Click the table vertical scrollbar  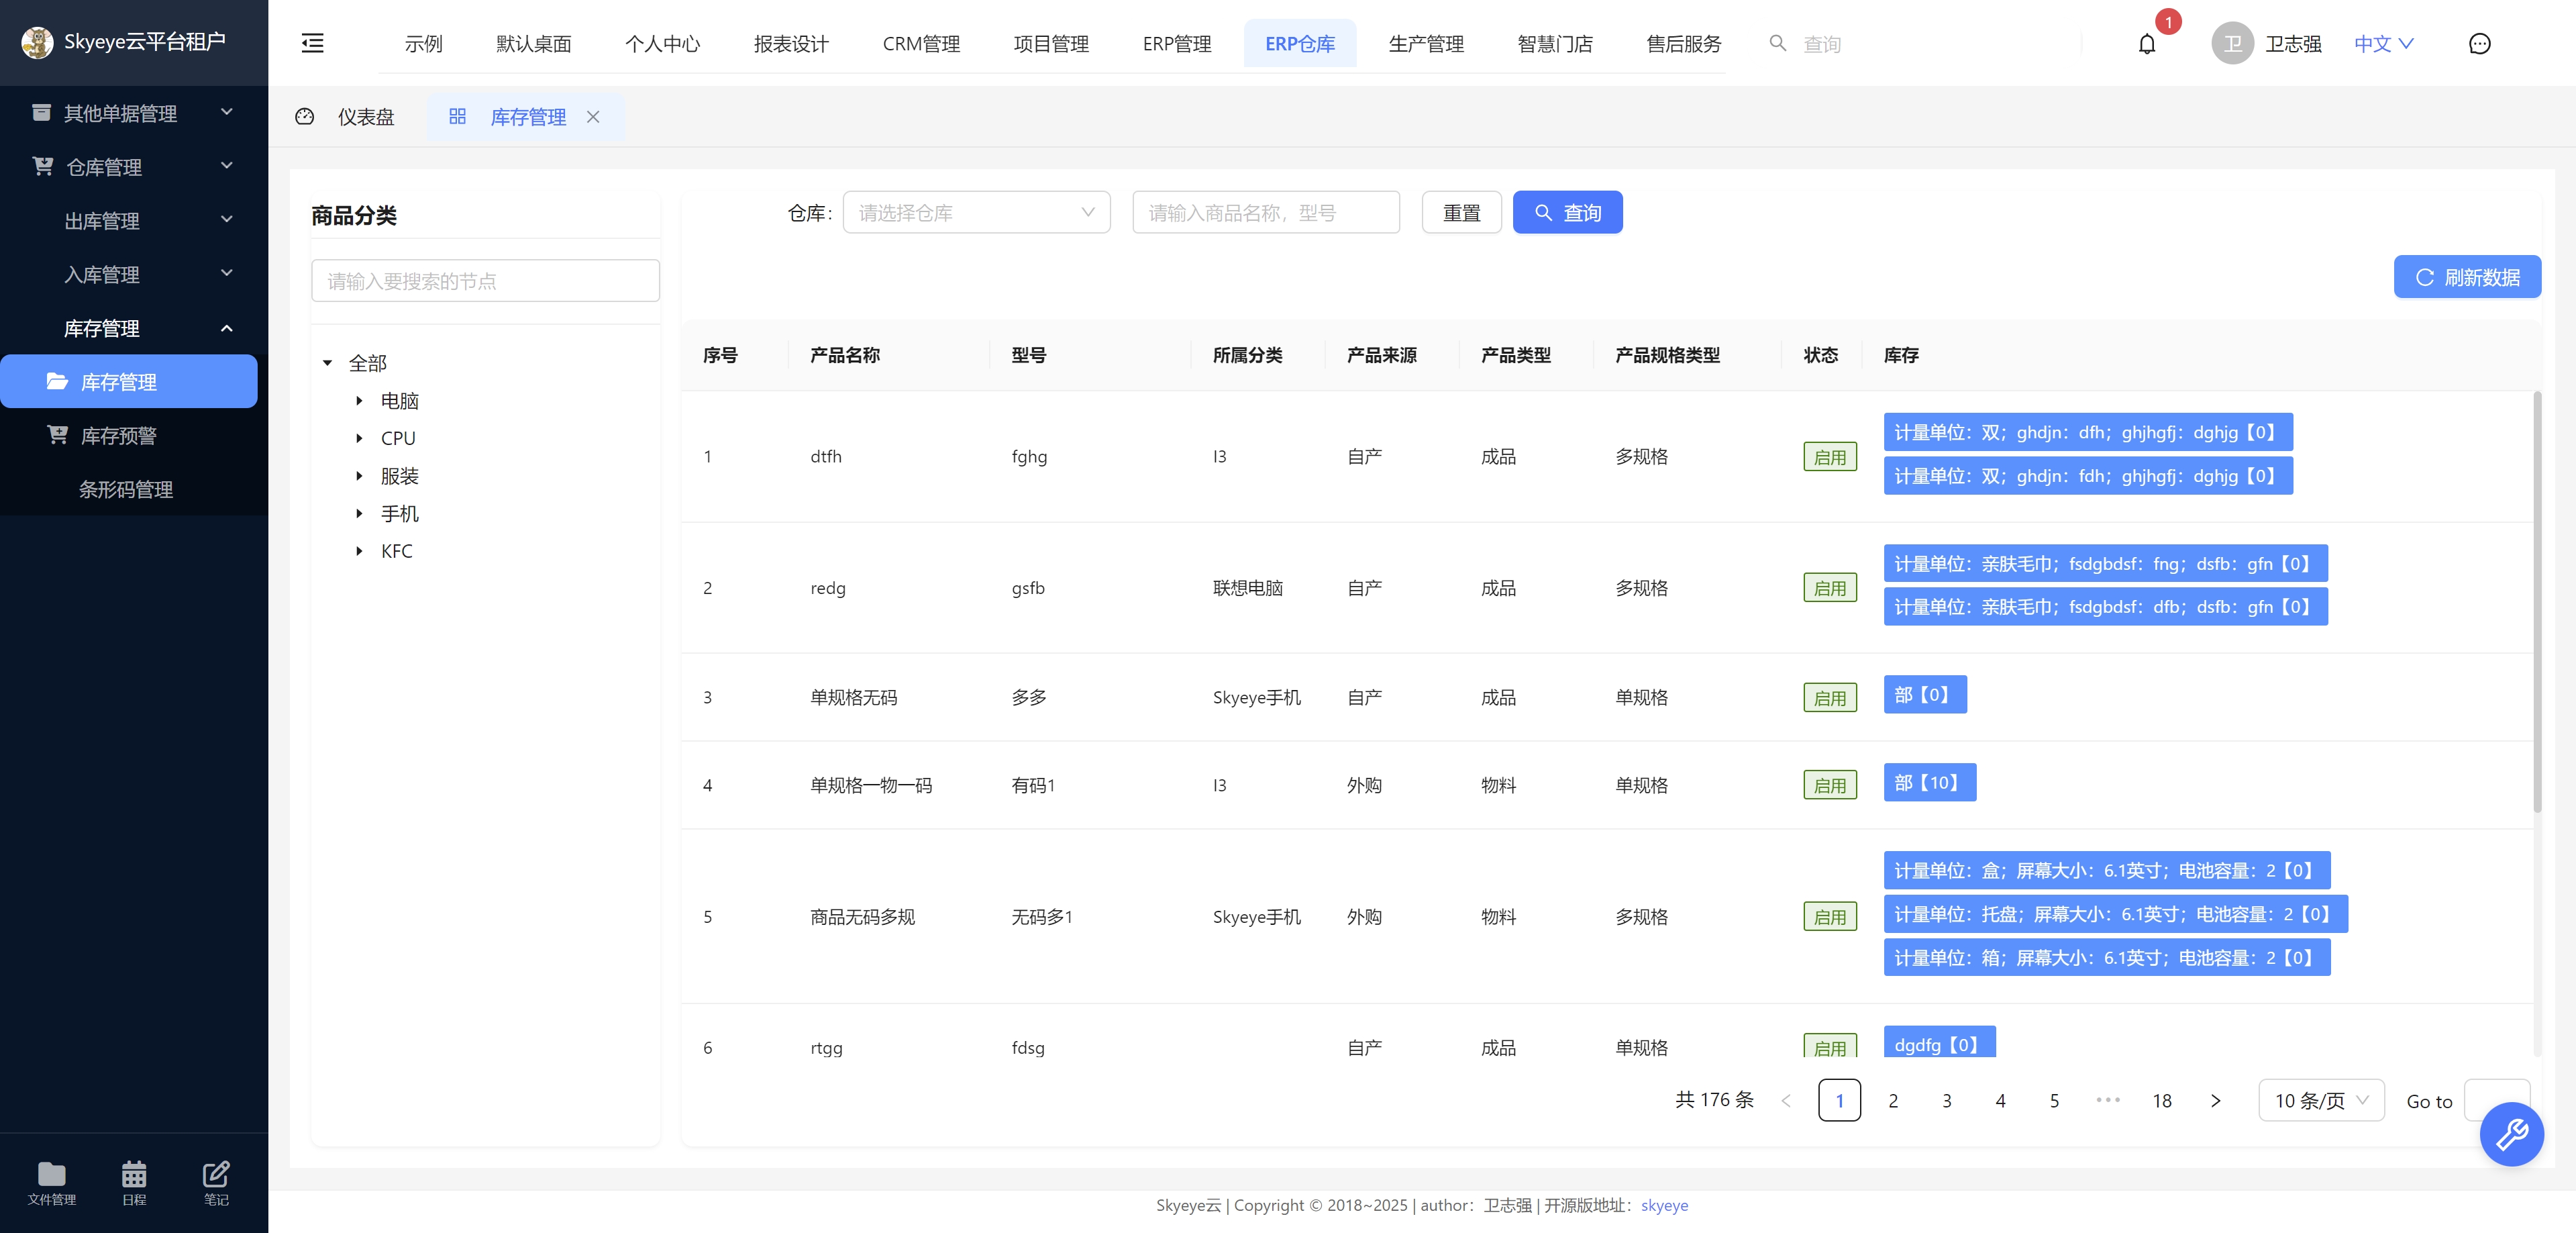pos(2537,602)
